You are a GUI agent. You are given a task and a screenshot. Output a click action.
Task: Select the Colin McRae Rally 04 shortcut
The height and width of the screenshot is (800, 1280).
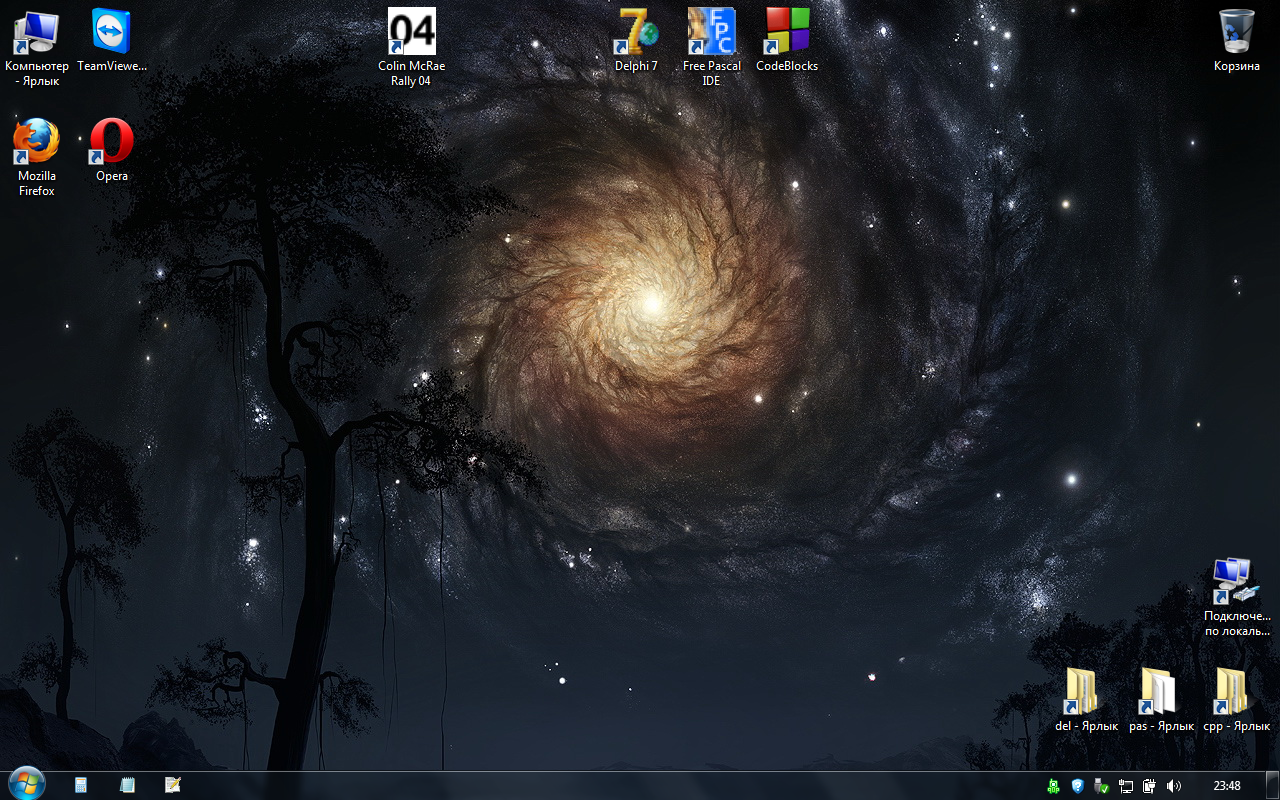coord(411,33)
